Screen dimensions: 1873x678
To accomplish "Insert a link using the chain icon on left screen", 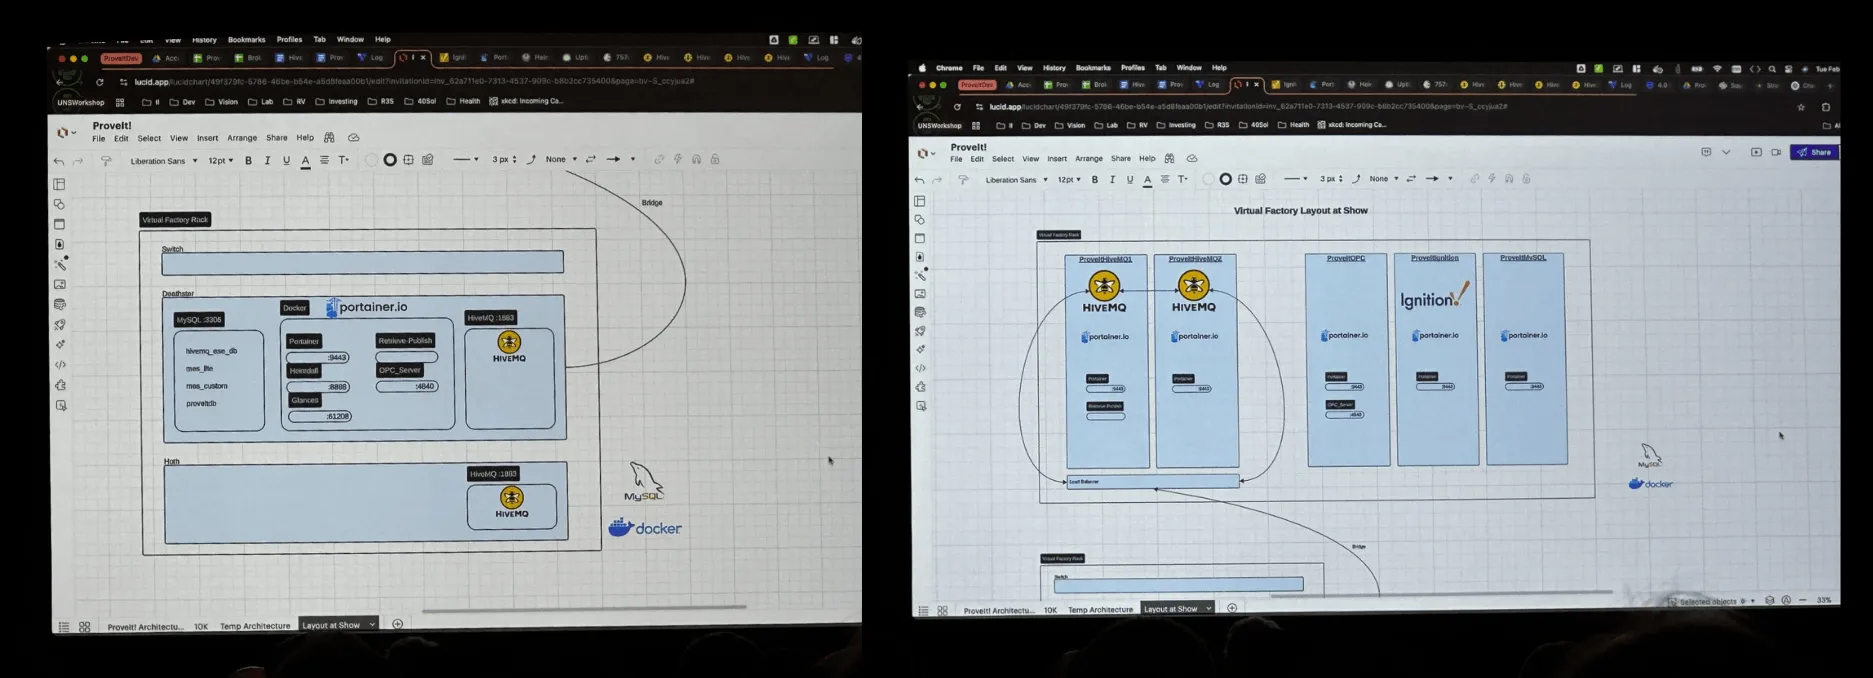I will [x=659, y=159].
